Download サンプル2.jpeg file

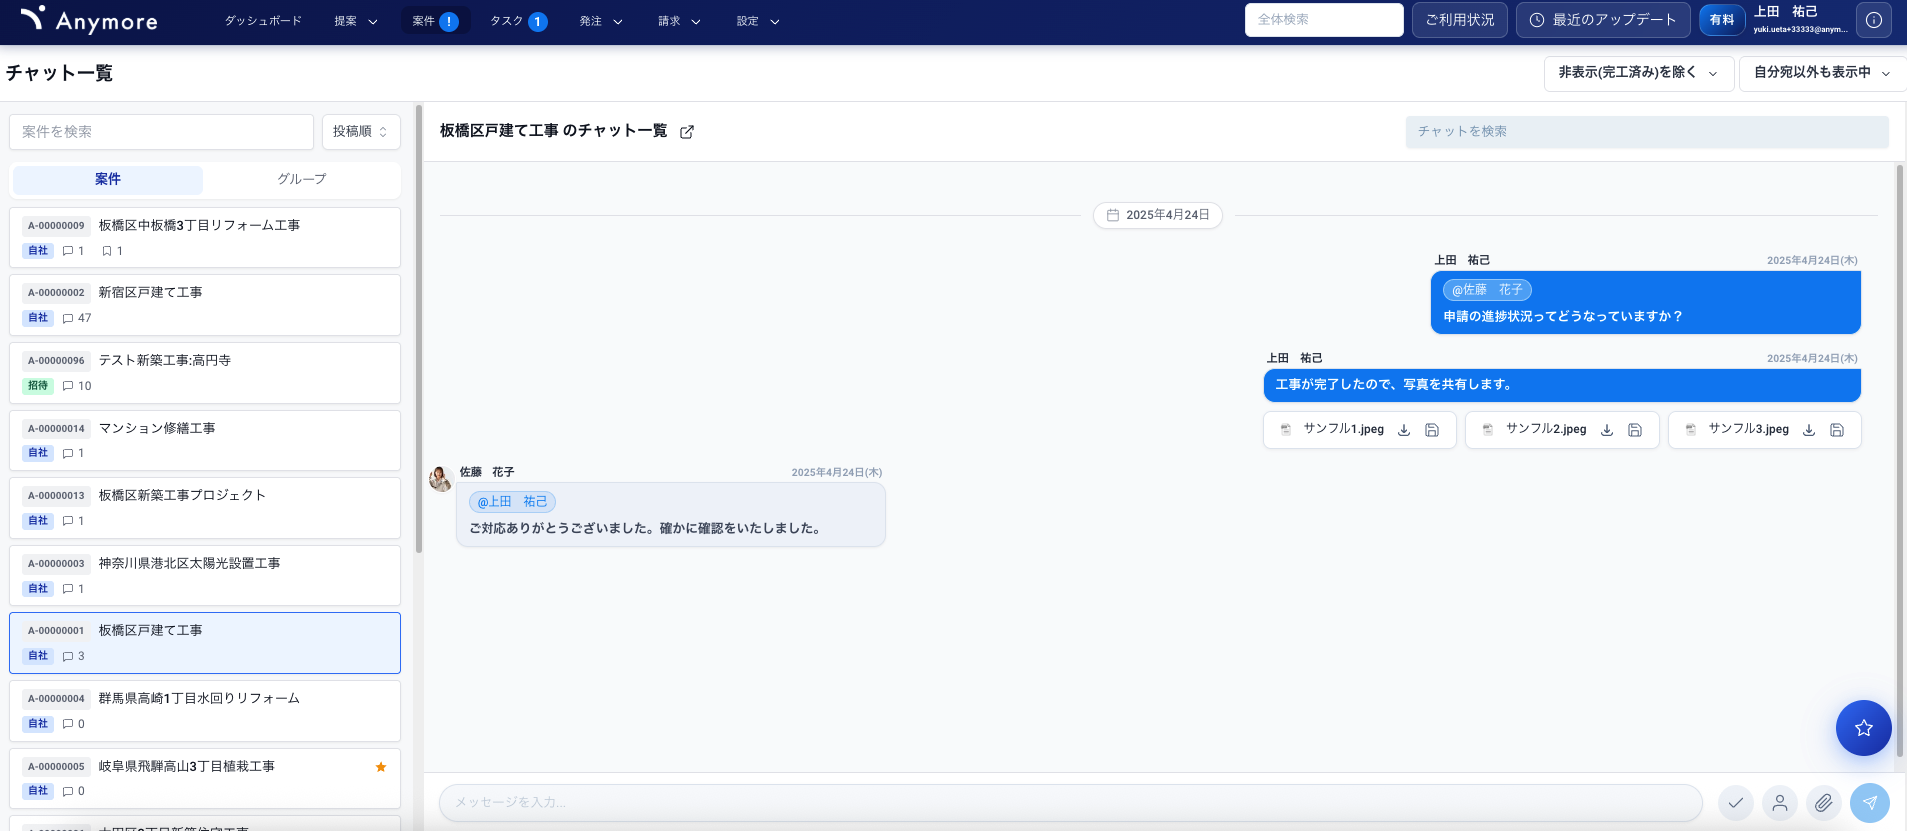[x=1607, y=430]
